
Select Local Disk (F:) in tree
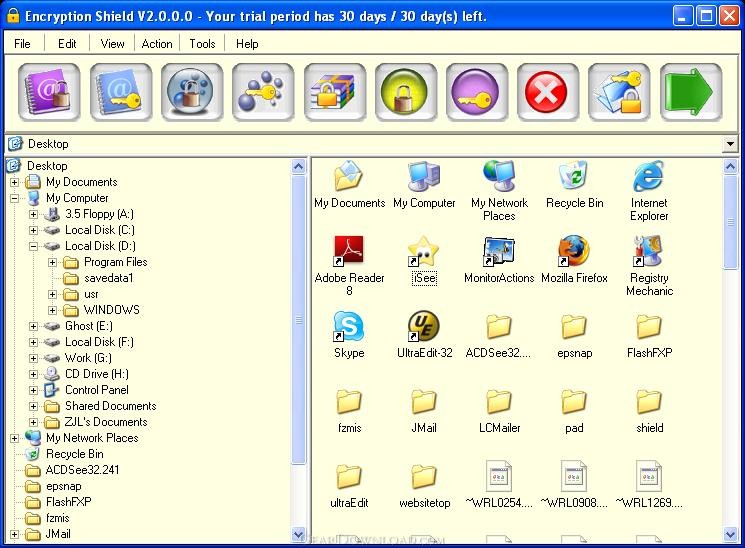point(99,342)
